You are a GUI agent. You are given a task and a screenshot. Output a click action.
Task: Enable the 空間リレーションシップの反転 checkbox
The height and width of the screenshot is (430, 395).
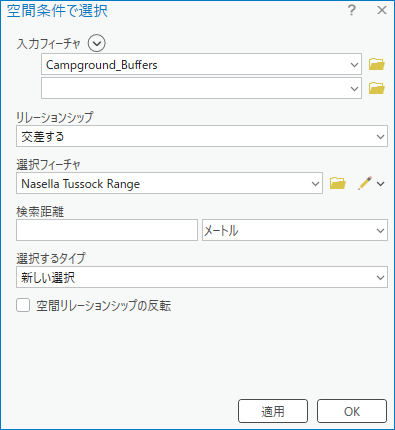point(23,305)
